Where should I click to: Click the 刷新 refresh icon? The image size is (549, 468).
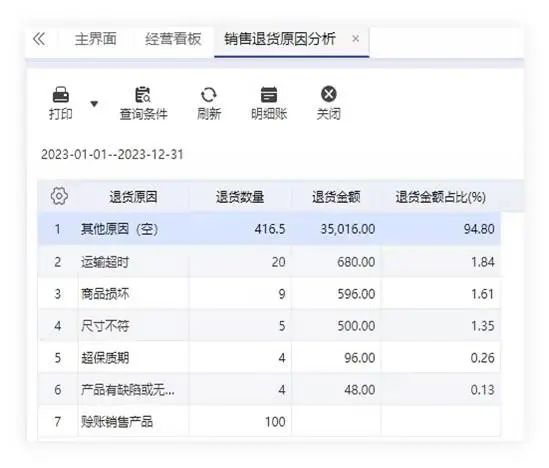[x=209, y=95]
